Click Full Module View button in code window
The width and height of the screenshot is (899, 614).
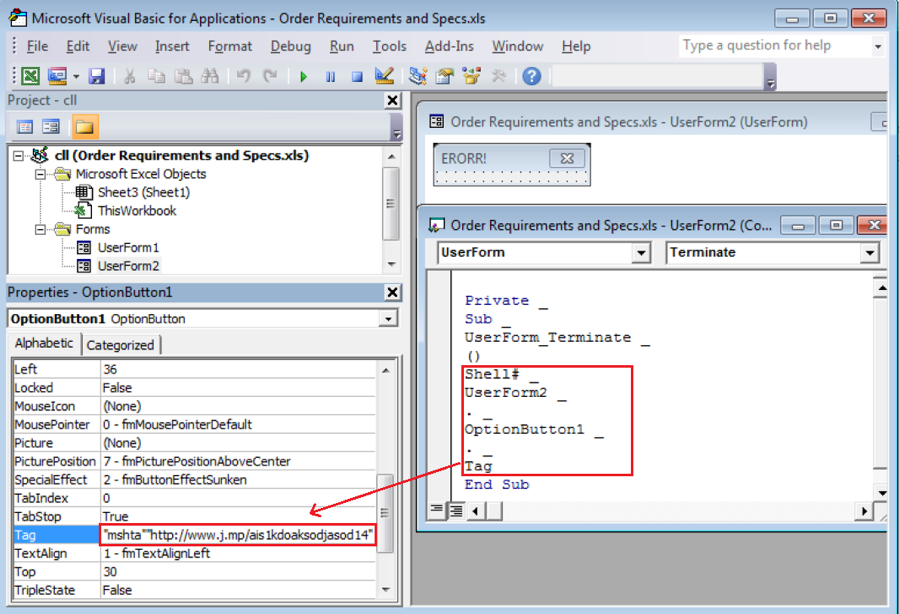click(456, 510)
